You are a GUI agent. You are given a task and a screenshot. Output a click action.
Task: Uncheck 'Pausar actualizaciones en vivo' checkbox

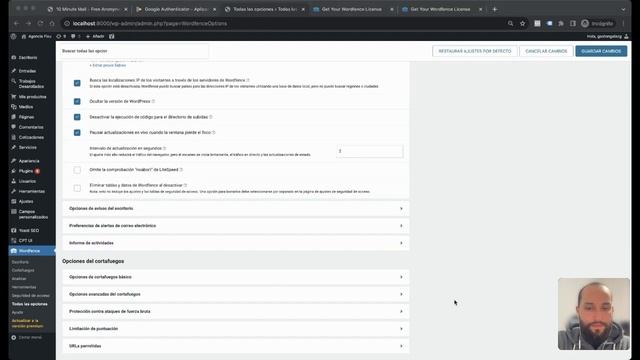pos(77,133)
